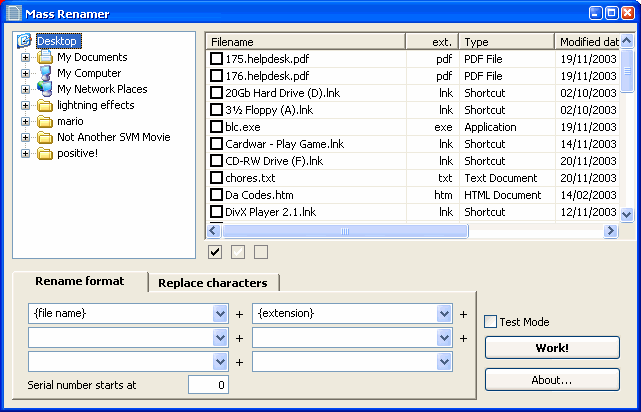Click the My Documents folder icon
The height and width of the screenshot is (412, 641).
point(44,57)
